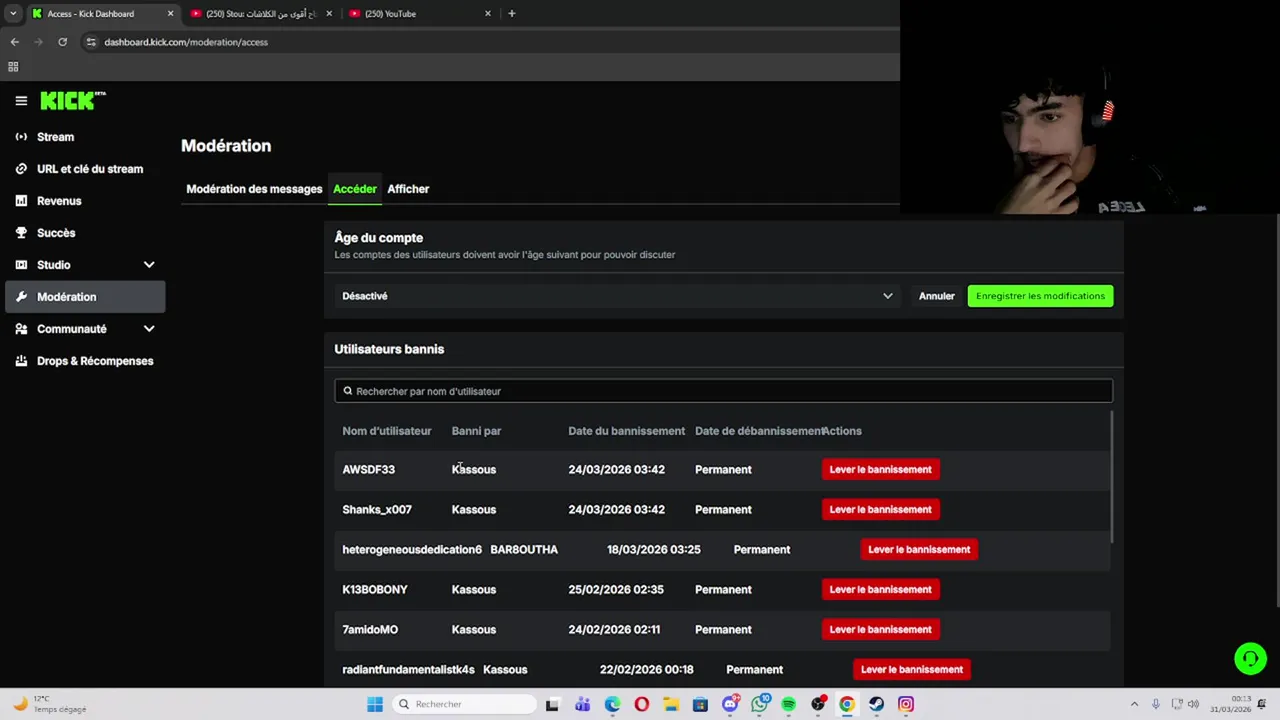The width and height of the screenshot is (1280, 720).
Task: Click the username Shanks_x007
Action: pyautogui.click(x=377, y=509)
